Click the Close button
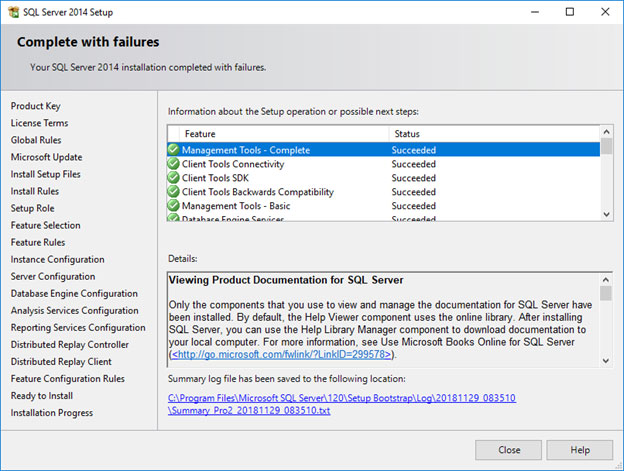 (x=509, y=450)
